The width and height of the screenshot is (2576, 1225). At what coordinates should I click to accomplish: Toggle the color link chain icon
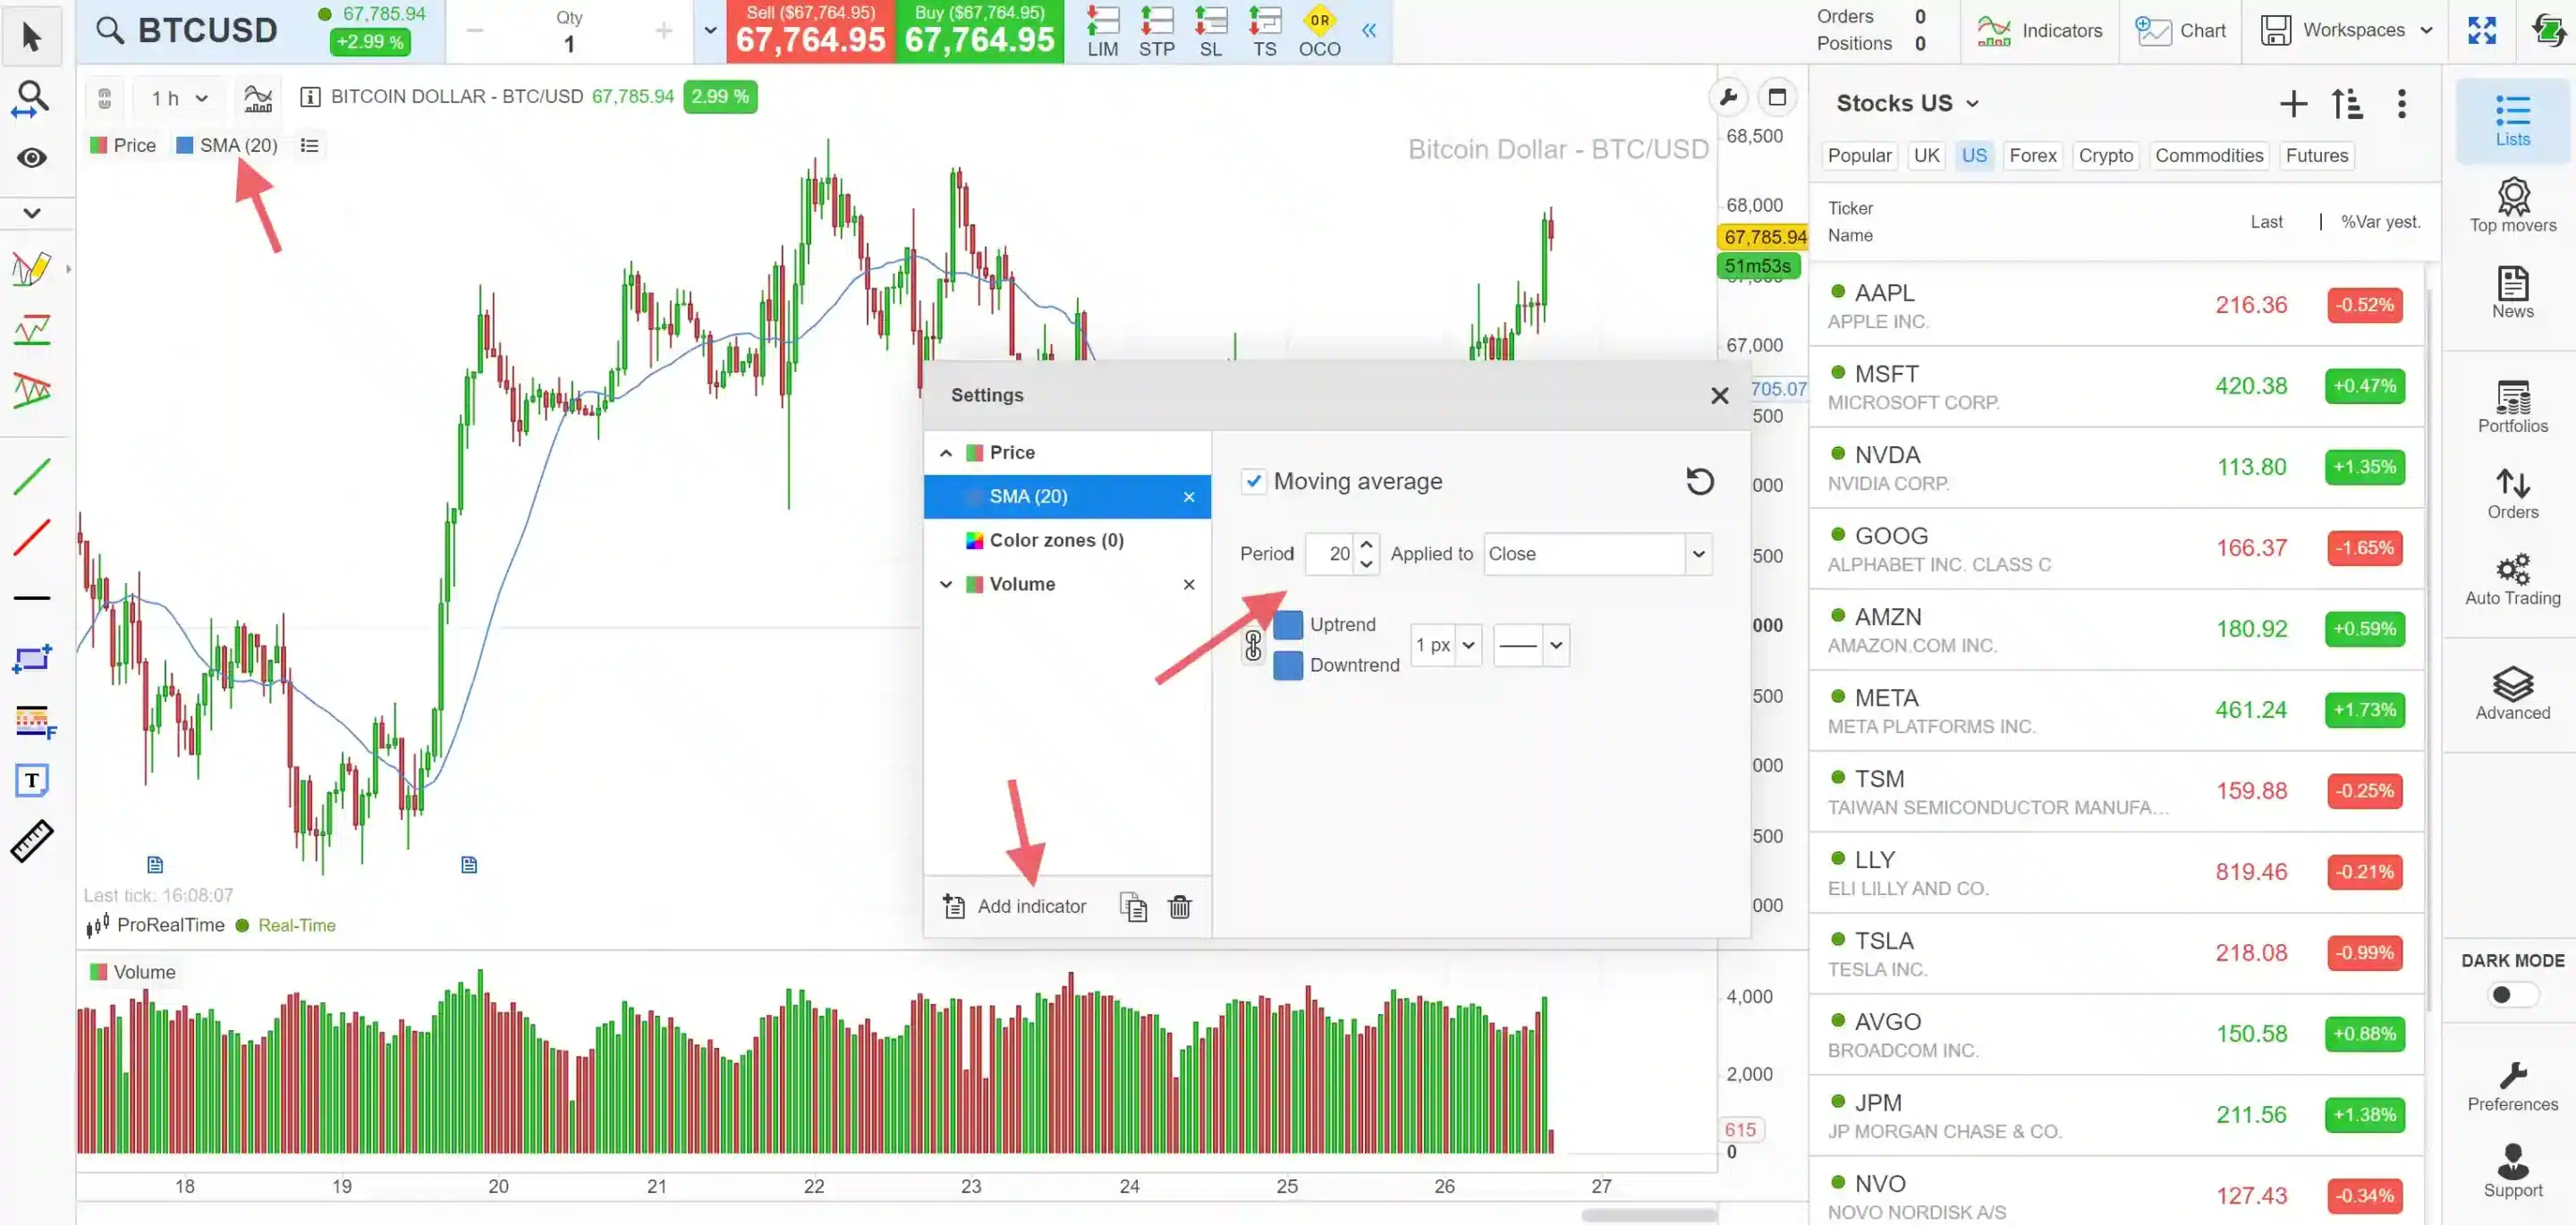point(1252,645)
